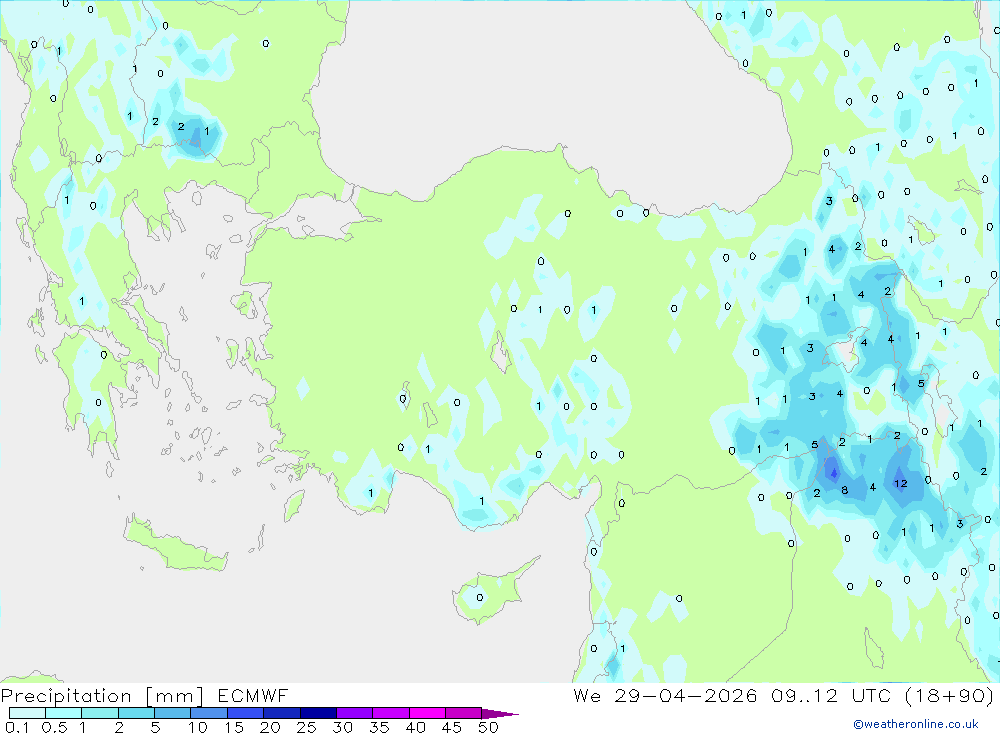
Task: Click the '10' legend scale label
Action: (x=198, y=727)
